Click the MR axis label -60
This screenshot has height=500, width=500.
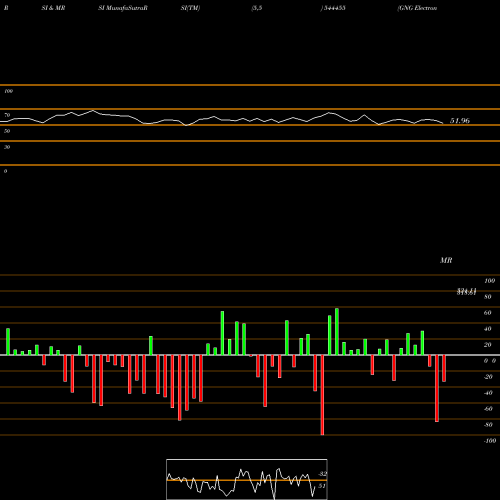488,409
